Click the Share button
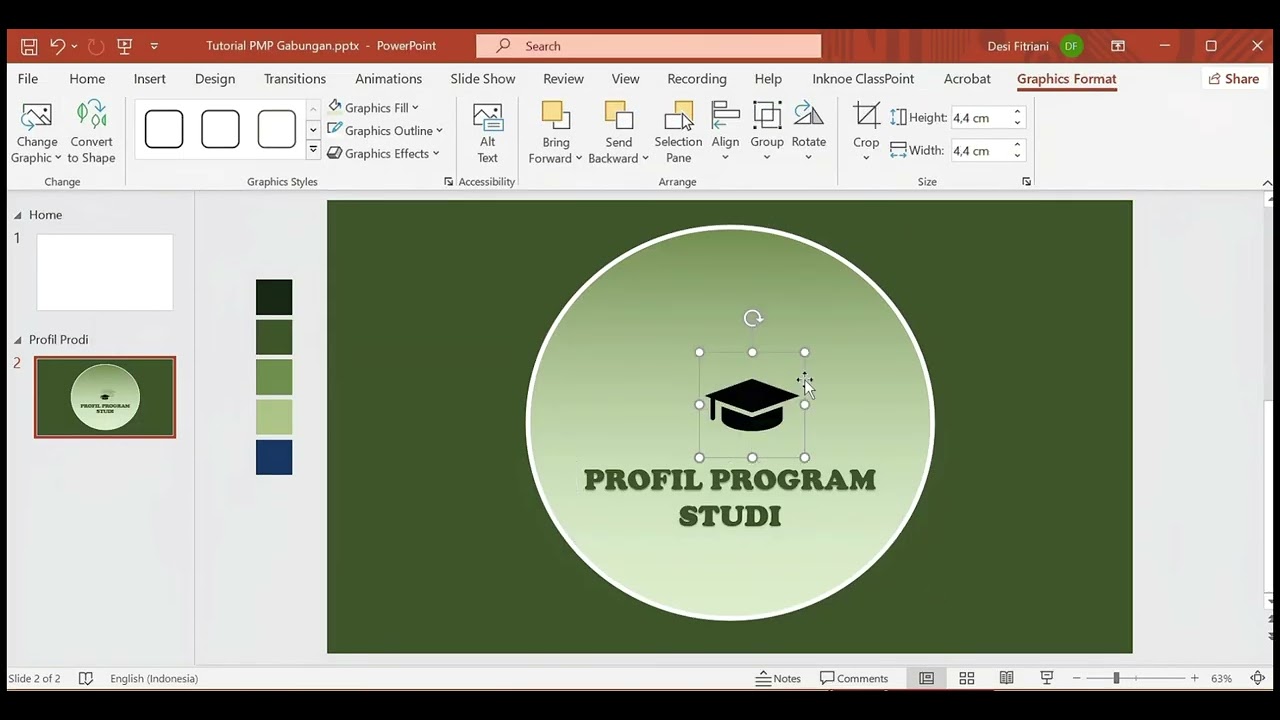 [1234, 79]
